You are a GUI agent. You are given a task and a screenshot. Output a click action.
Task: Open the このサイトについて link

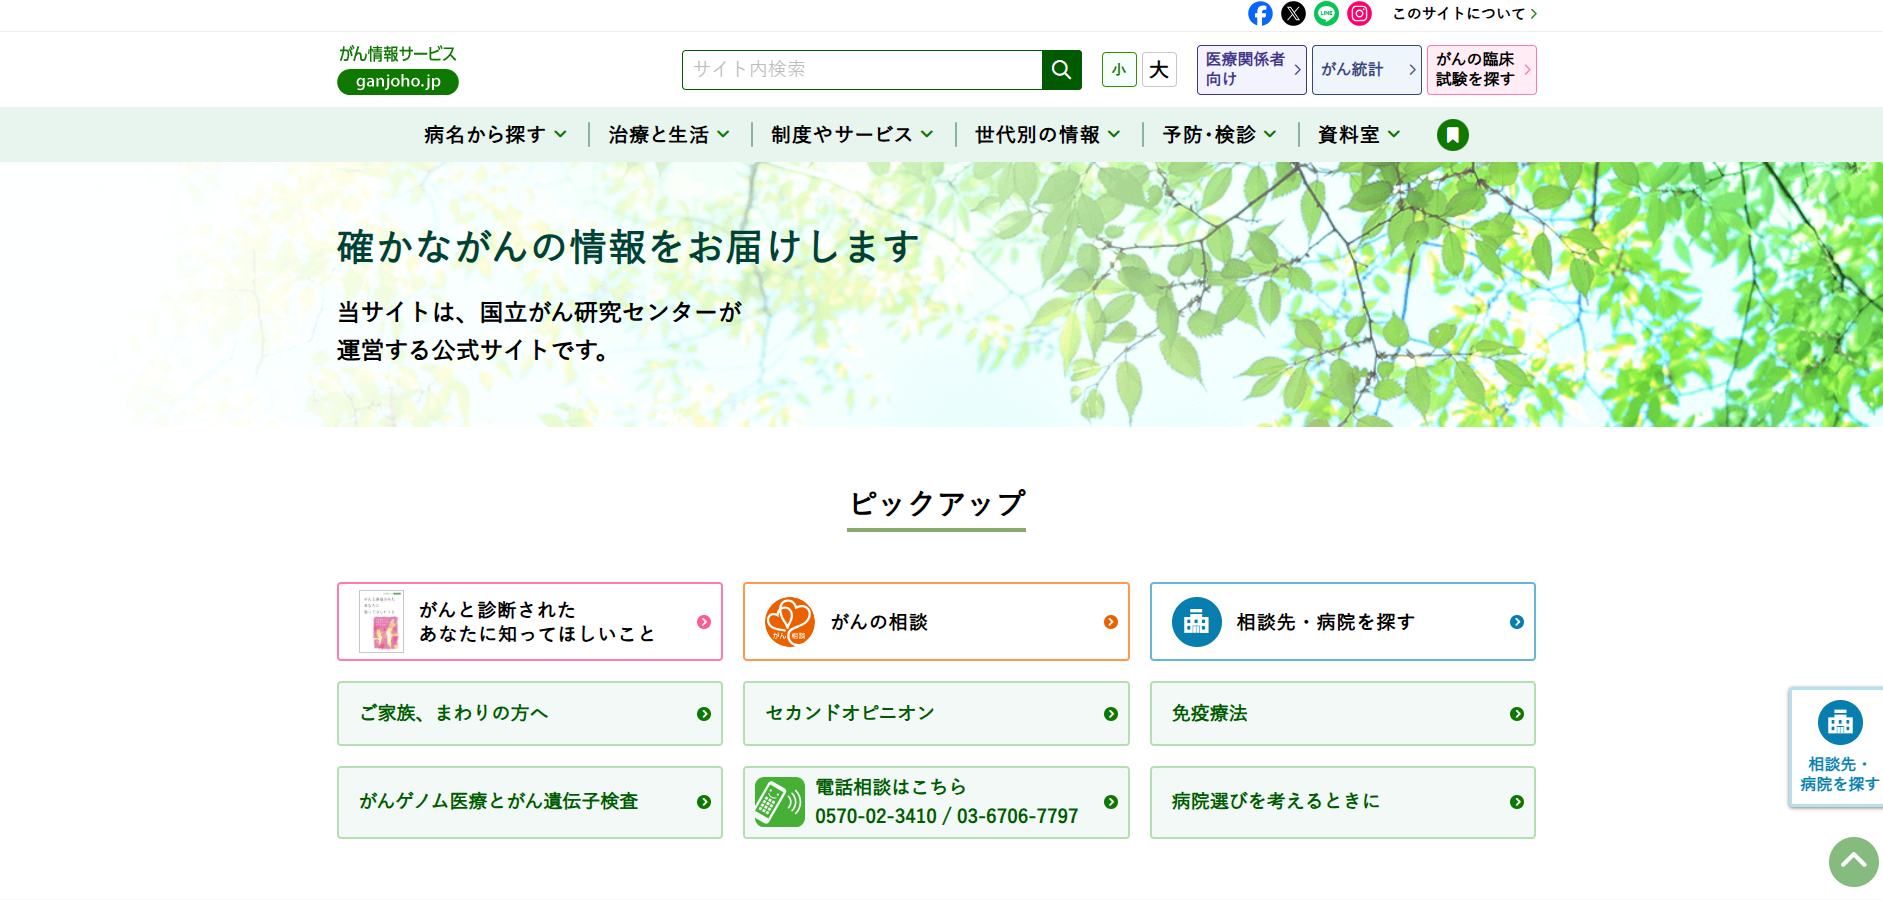[x=1464, y=14]
